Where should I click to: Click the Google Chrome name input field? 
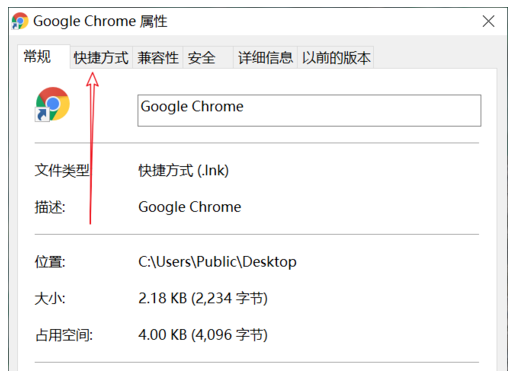[x=309, y=110]
